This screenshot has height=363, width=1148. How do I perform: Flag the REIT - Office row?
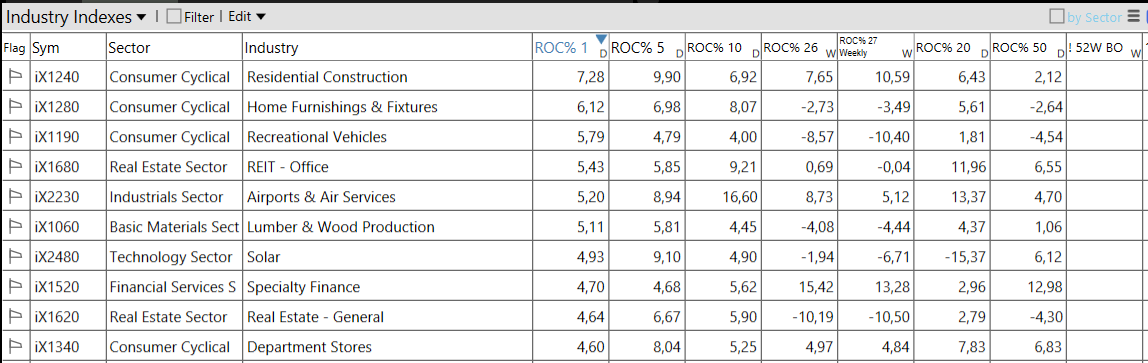click(x=15, y=167)
